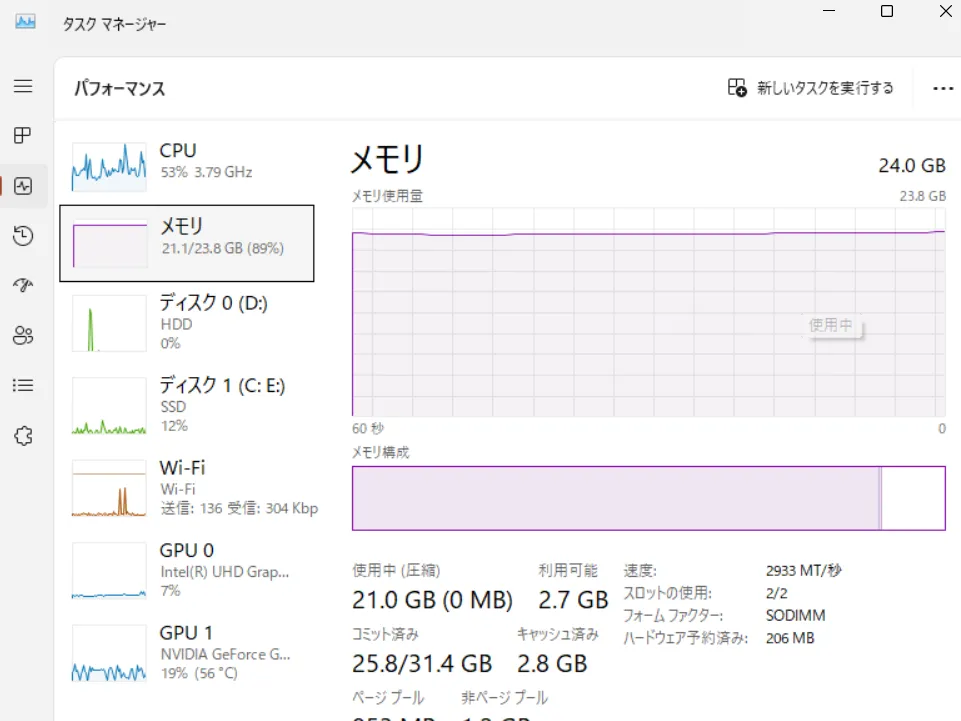
Task: Select the CPU performance item
Action: pos(188,162)
